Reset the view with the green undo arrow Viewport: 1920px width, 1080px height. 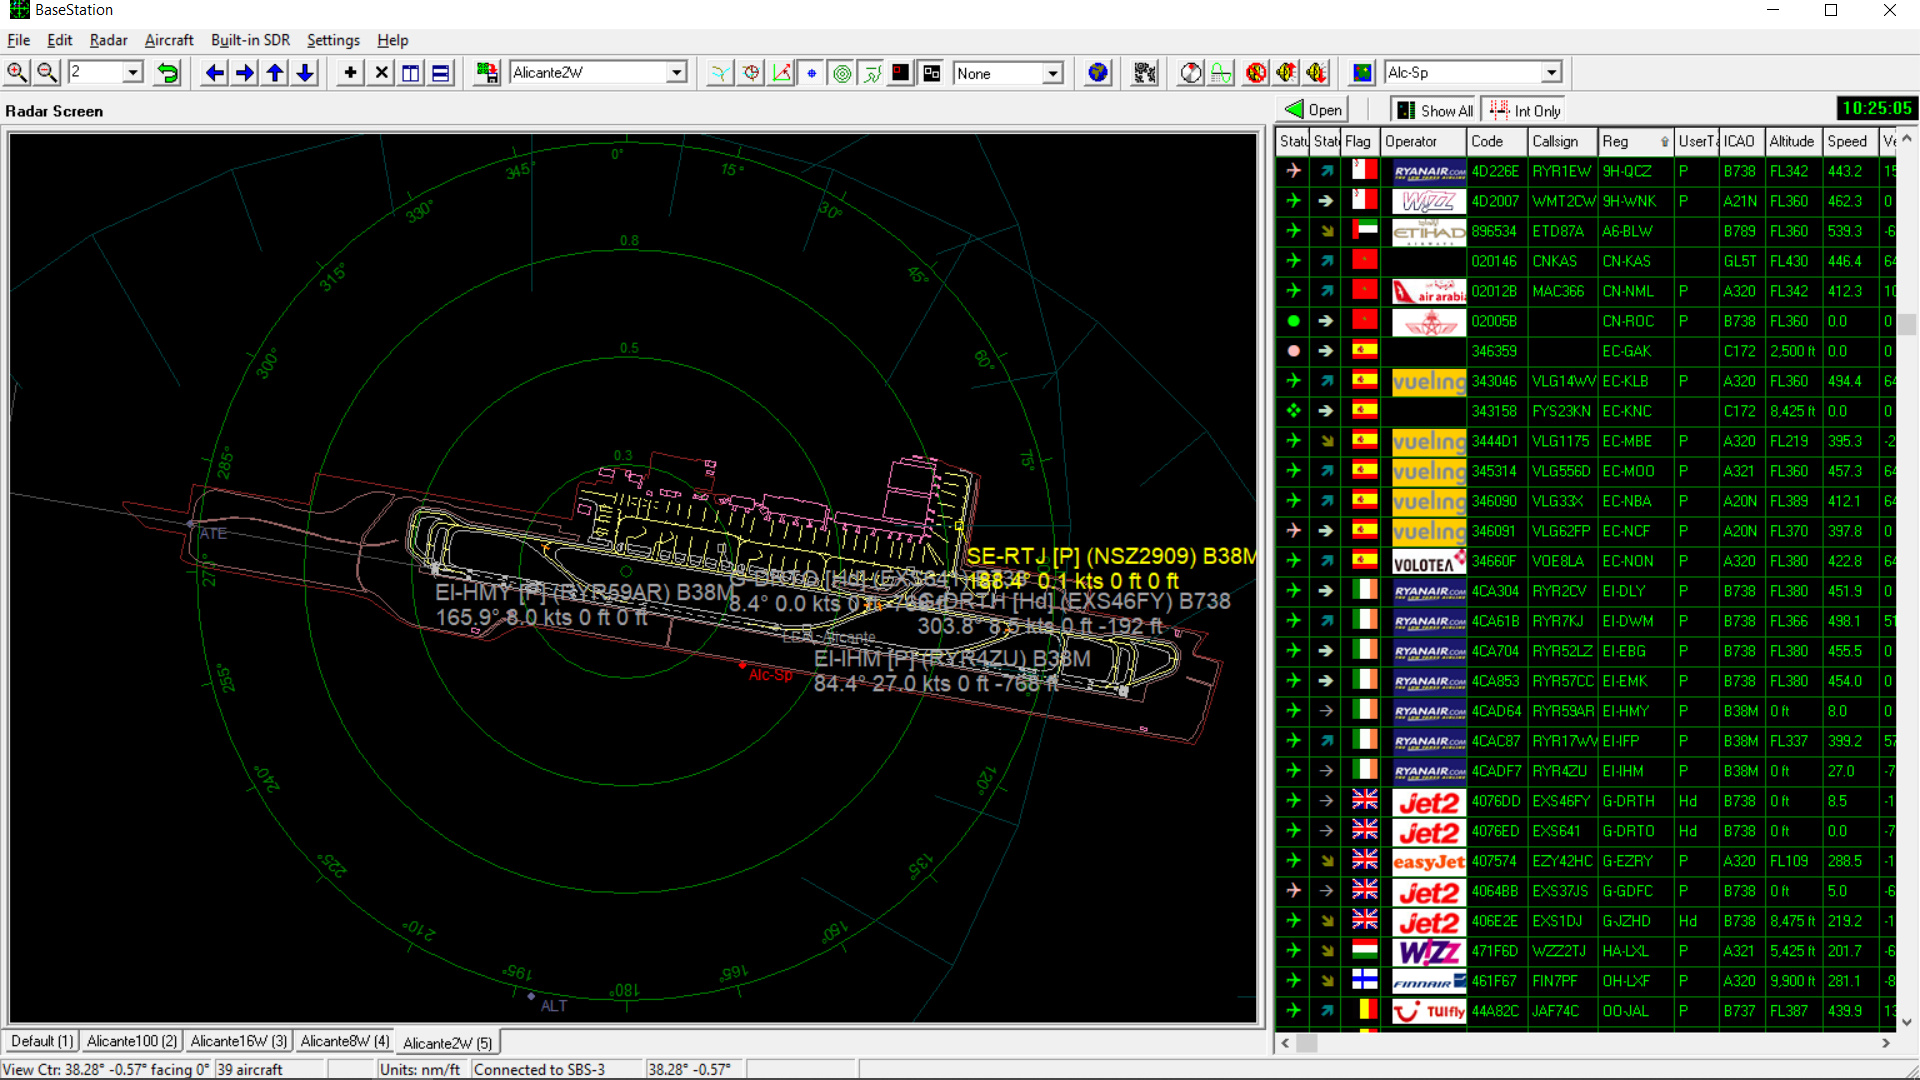pyautogui.click(x=168, y=73)
